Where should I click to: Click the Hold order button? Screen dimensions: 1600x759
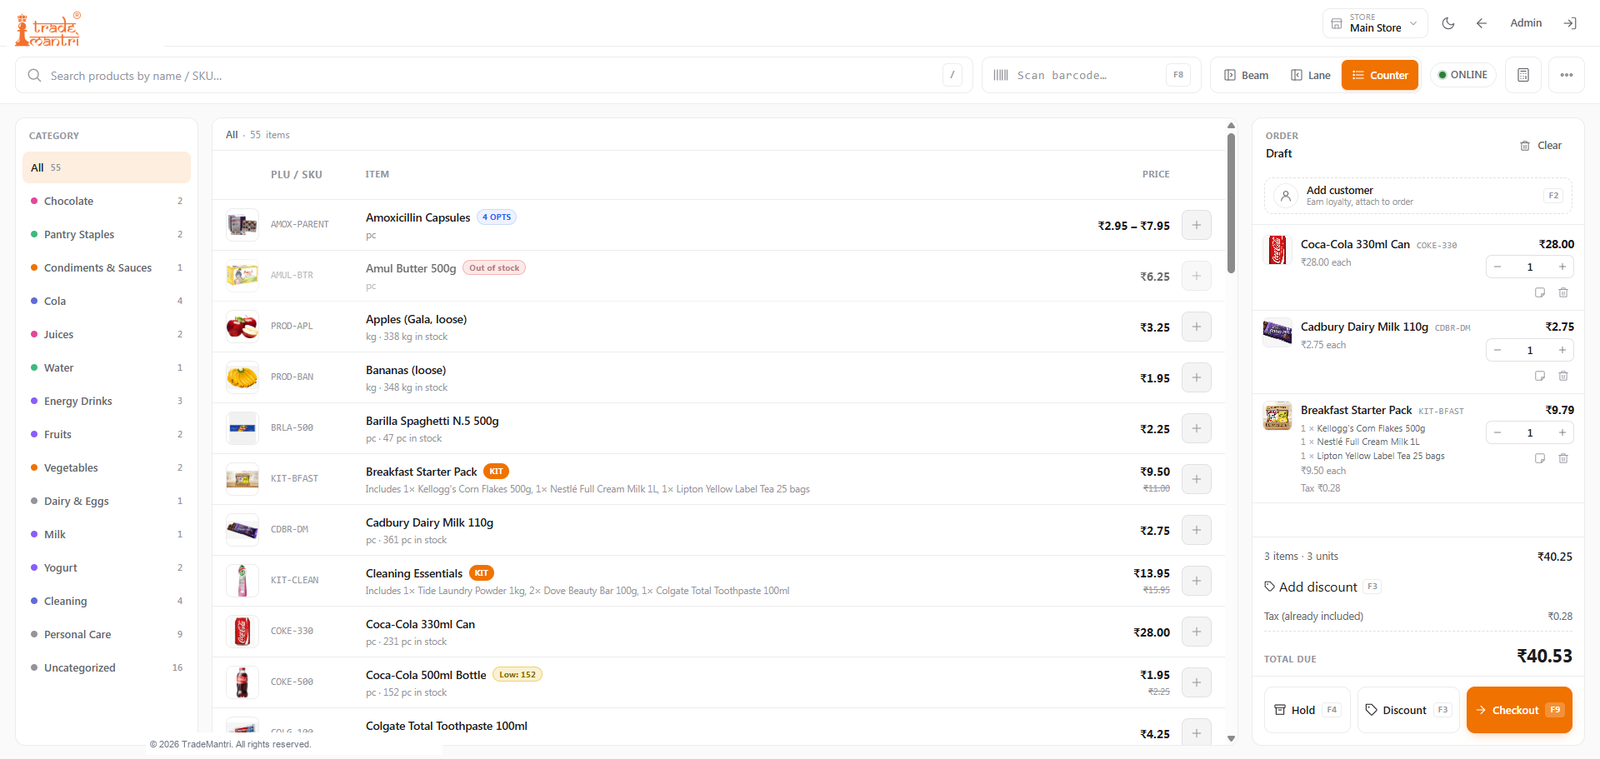[x=1307, y=710]
